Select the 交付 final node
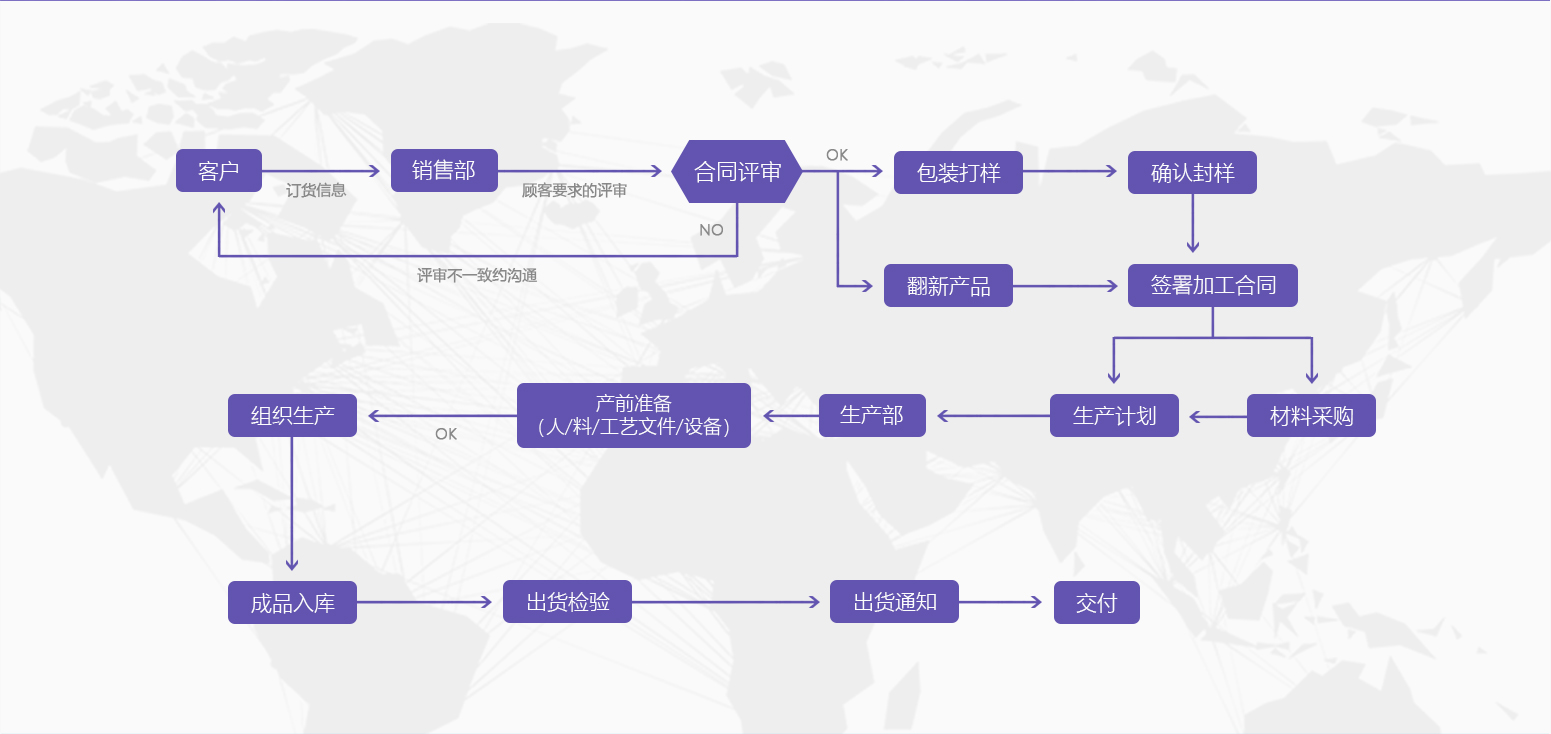 [x=1096, y=603]
